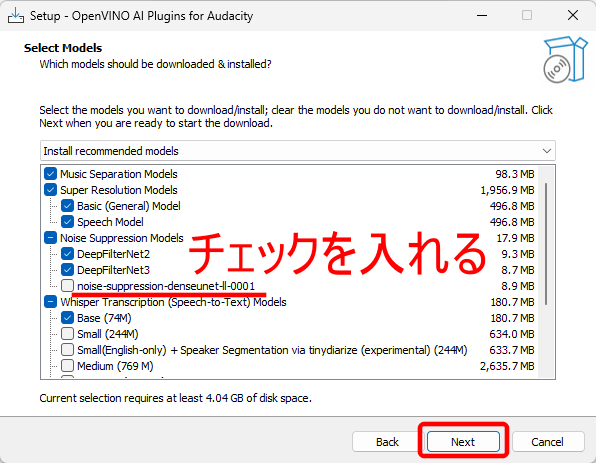The height and width of the screenshot is (463, 596).
Task: Close the Setup window
Action: (x=573, y=15)
